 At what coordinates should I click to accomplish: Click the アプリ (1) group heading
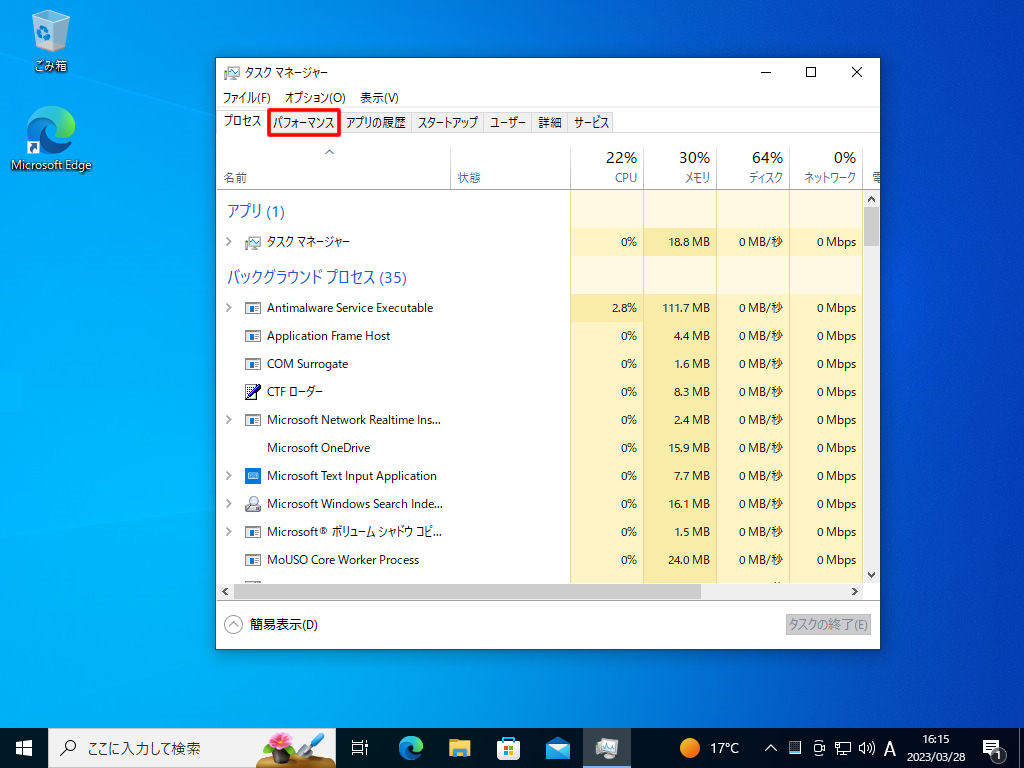pos(255,212)
